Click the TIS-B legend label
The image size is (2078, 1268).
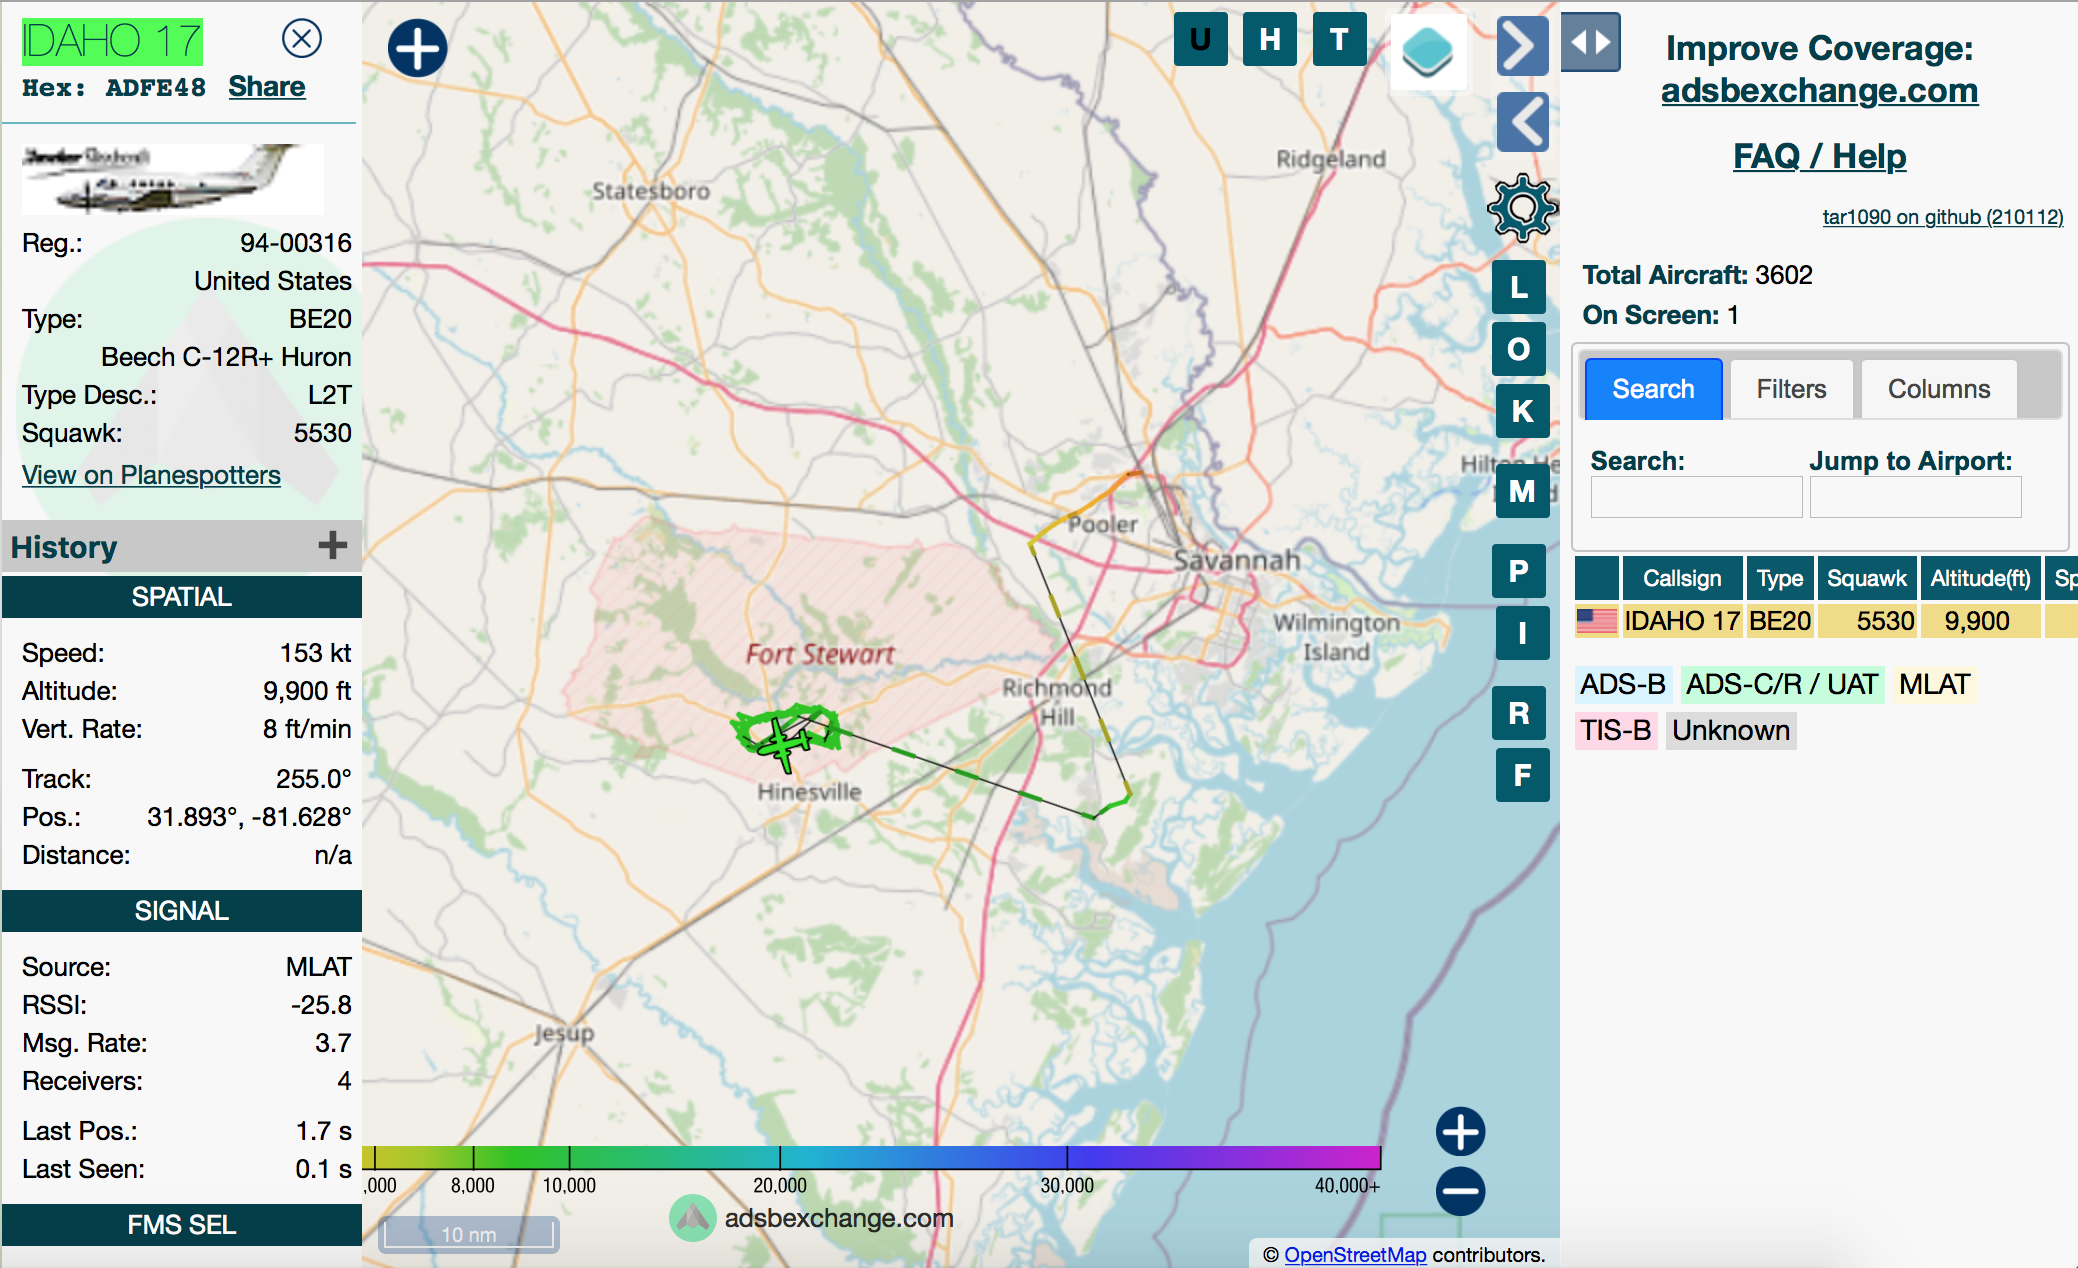pyautogui.click(x=1615, y=730)
